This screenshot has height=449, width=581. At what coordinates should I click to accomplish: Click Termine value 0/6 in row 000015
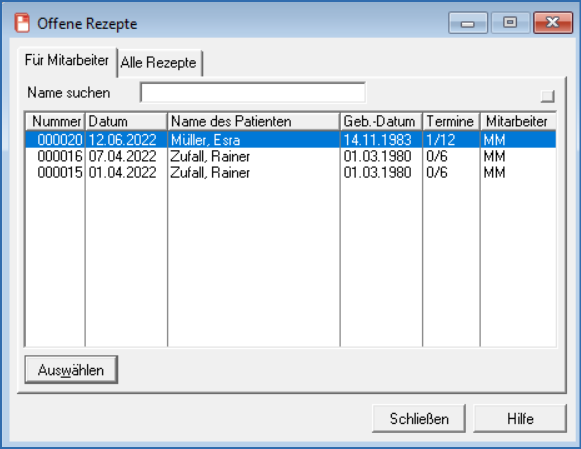coord(436,173)
